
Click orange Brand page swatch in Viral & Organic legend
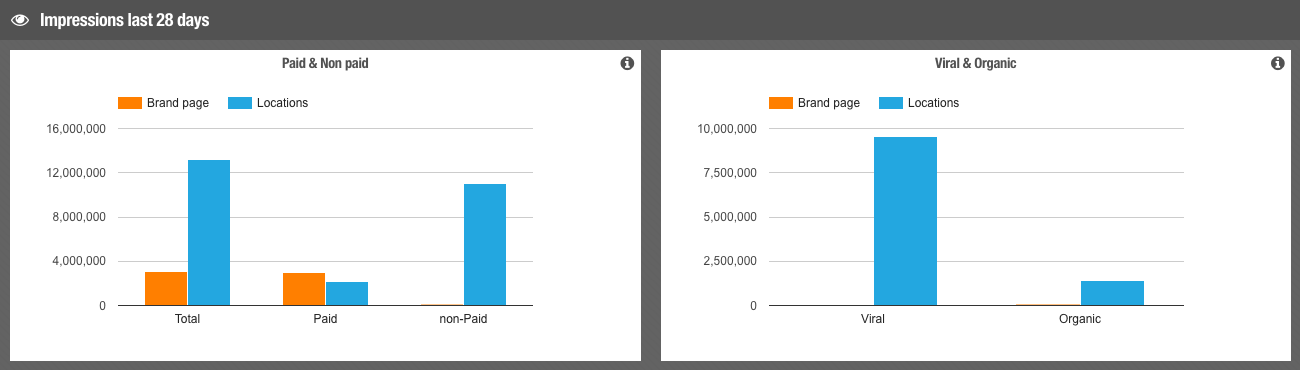point(781,103)
